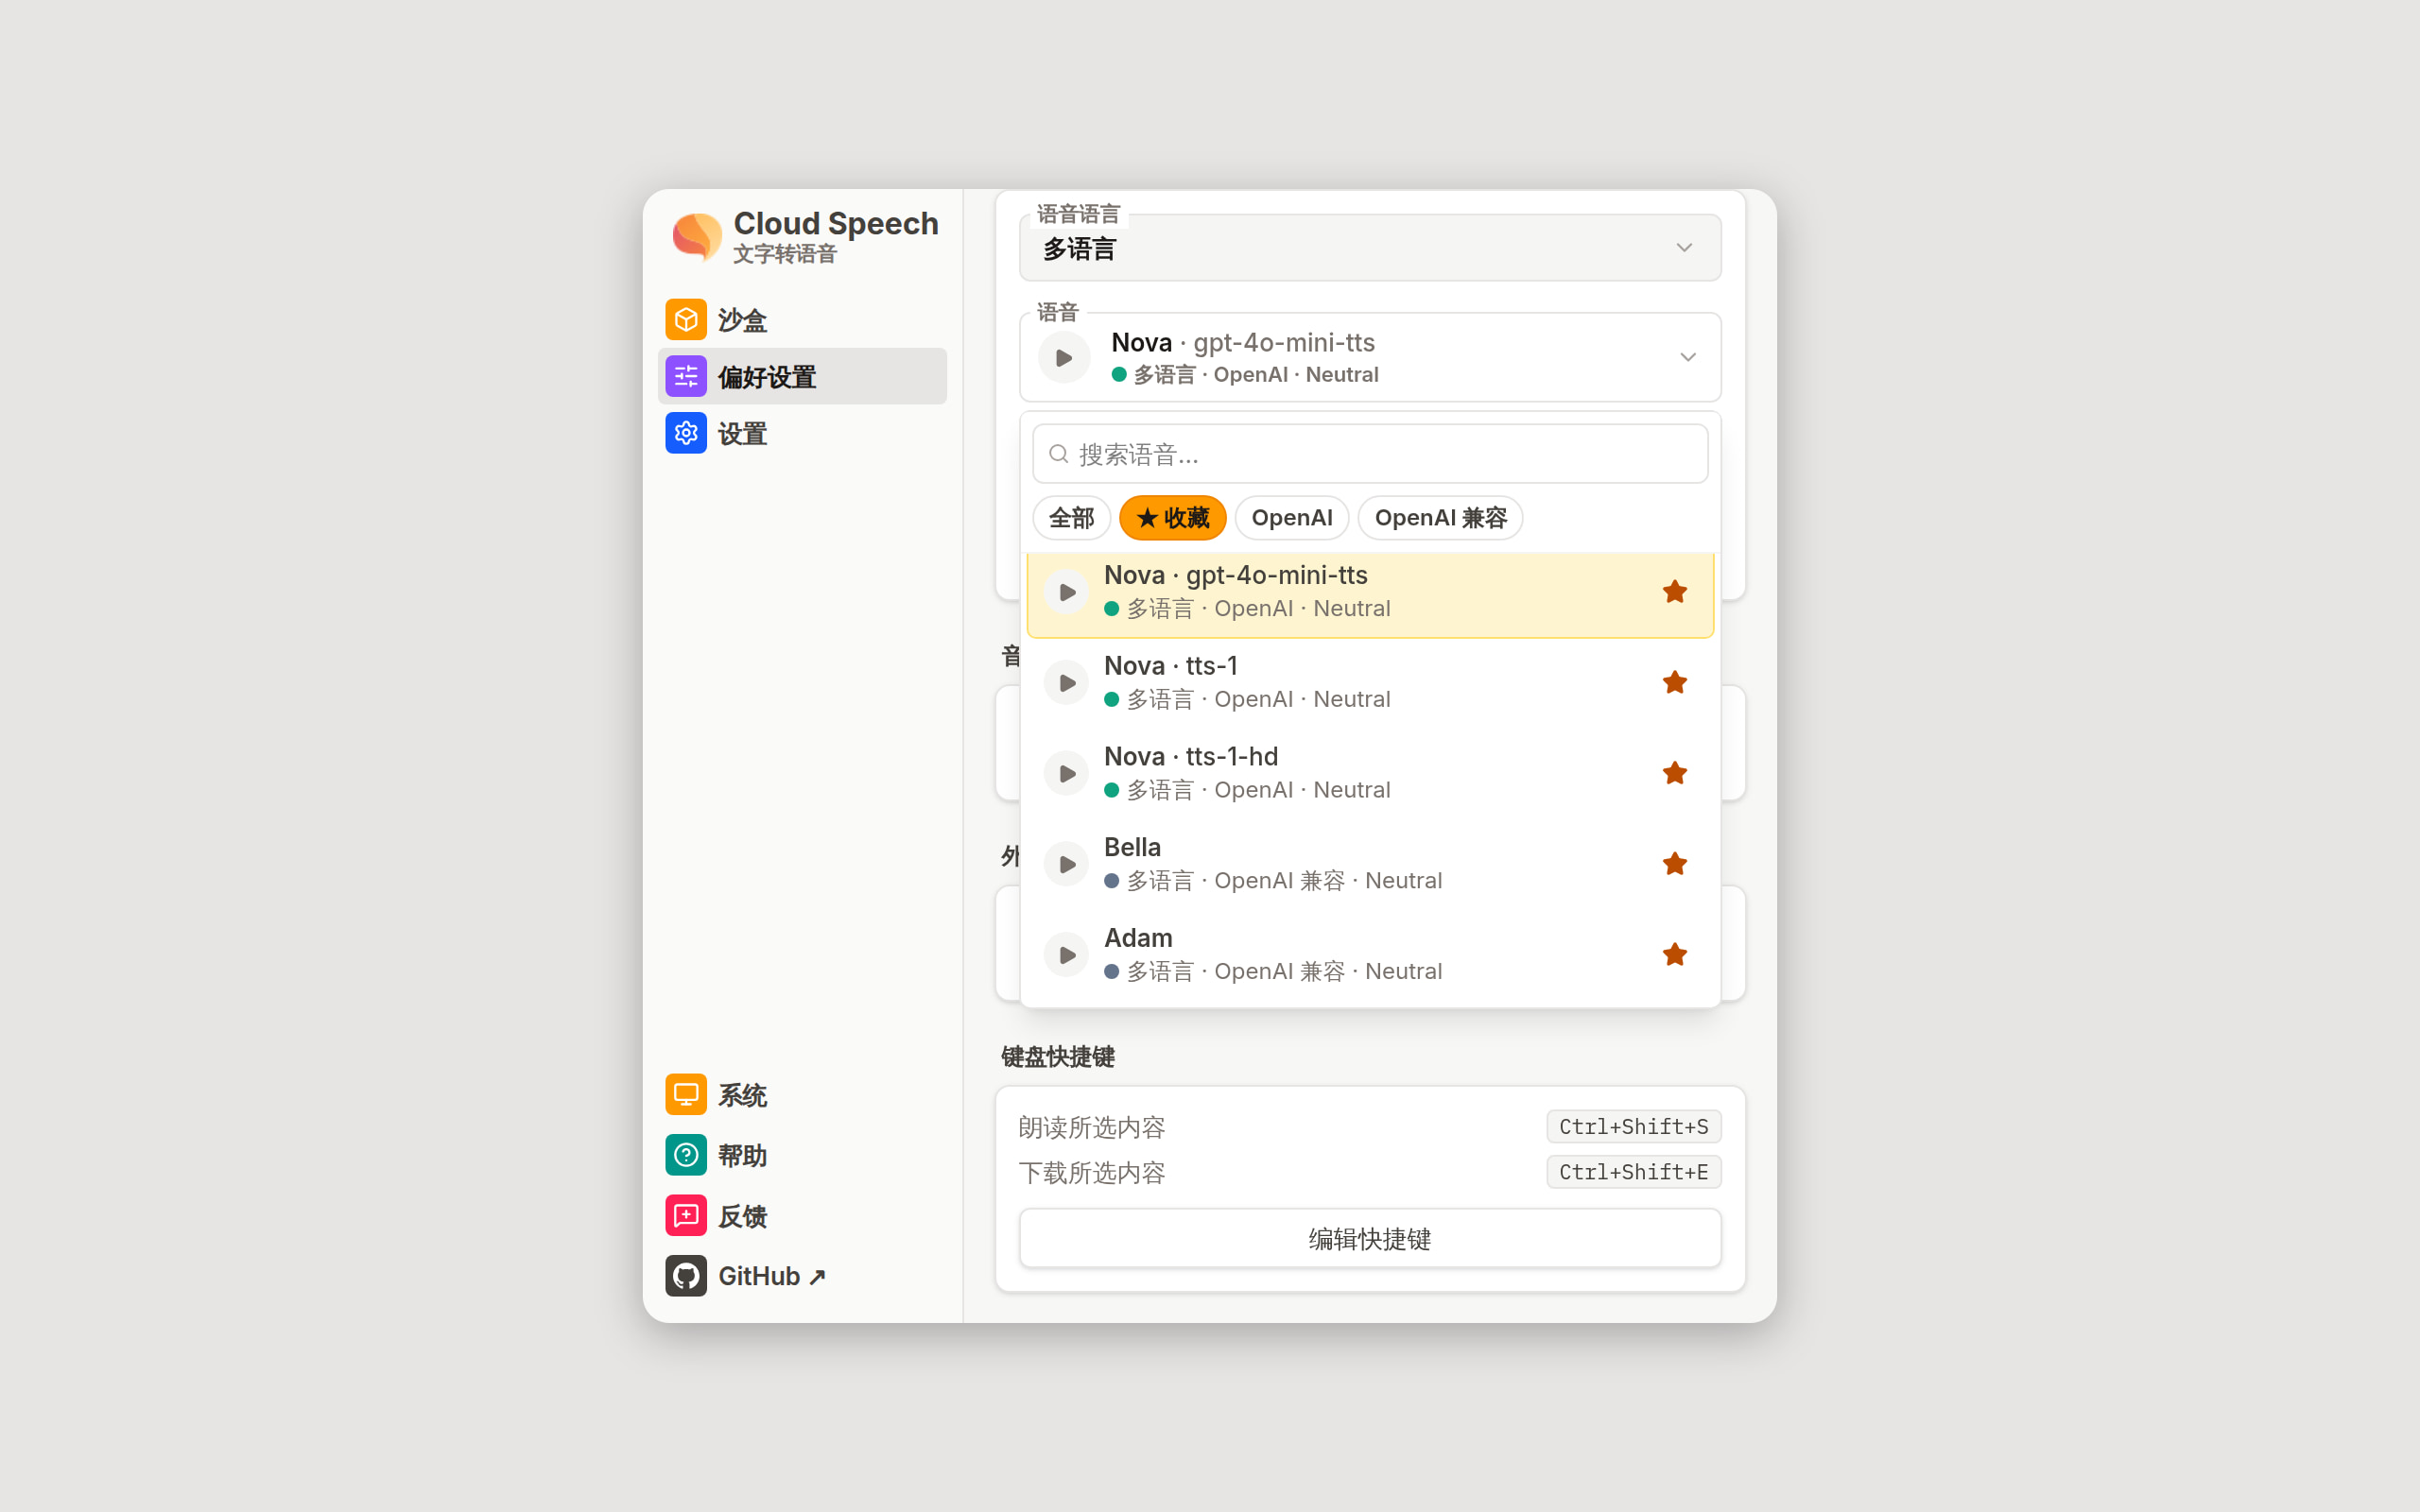The width and height of the screenshot is (2420, 1512).
Task: Open 帮助 question mark icon
Action: (x=686, y=1155)
